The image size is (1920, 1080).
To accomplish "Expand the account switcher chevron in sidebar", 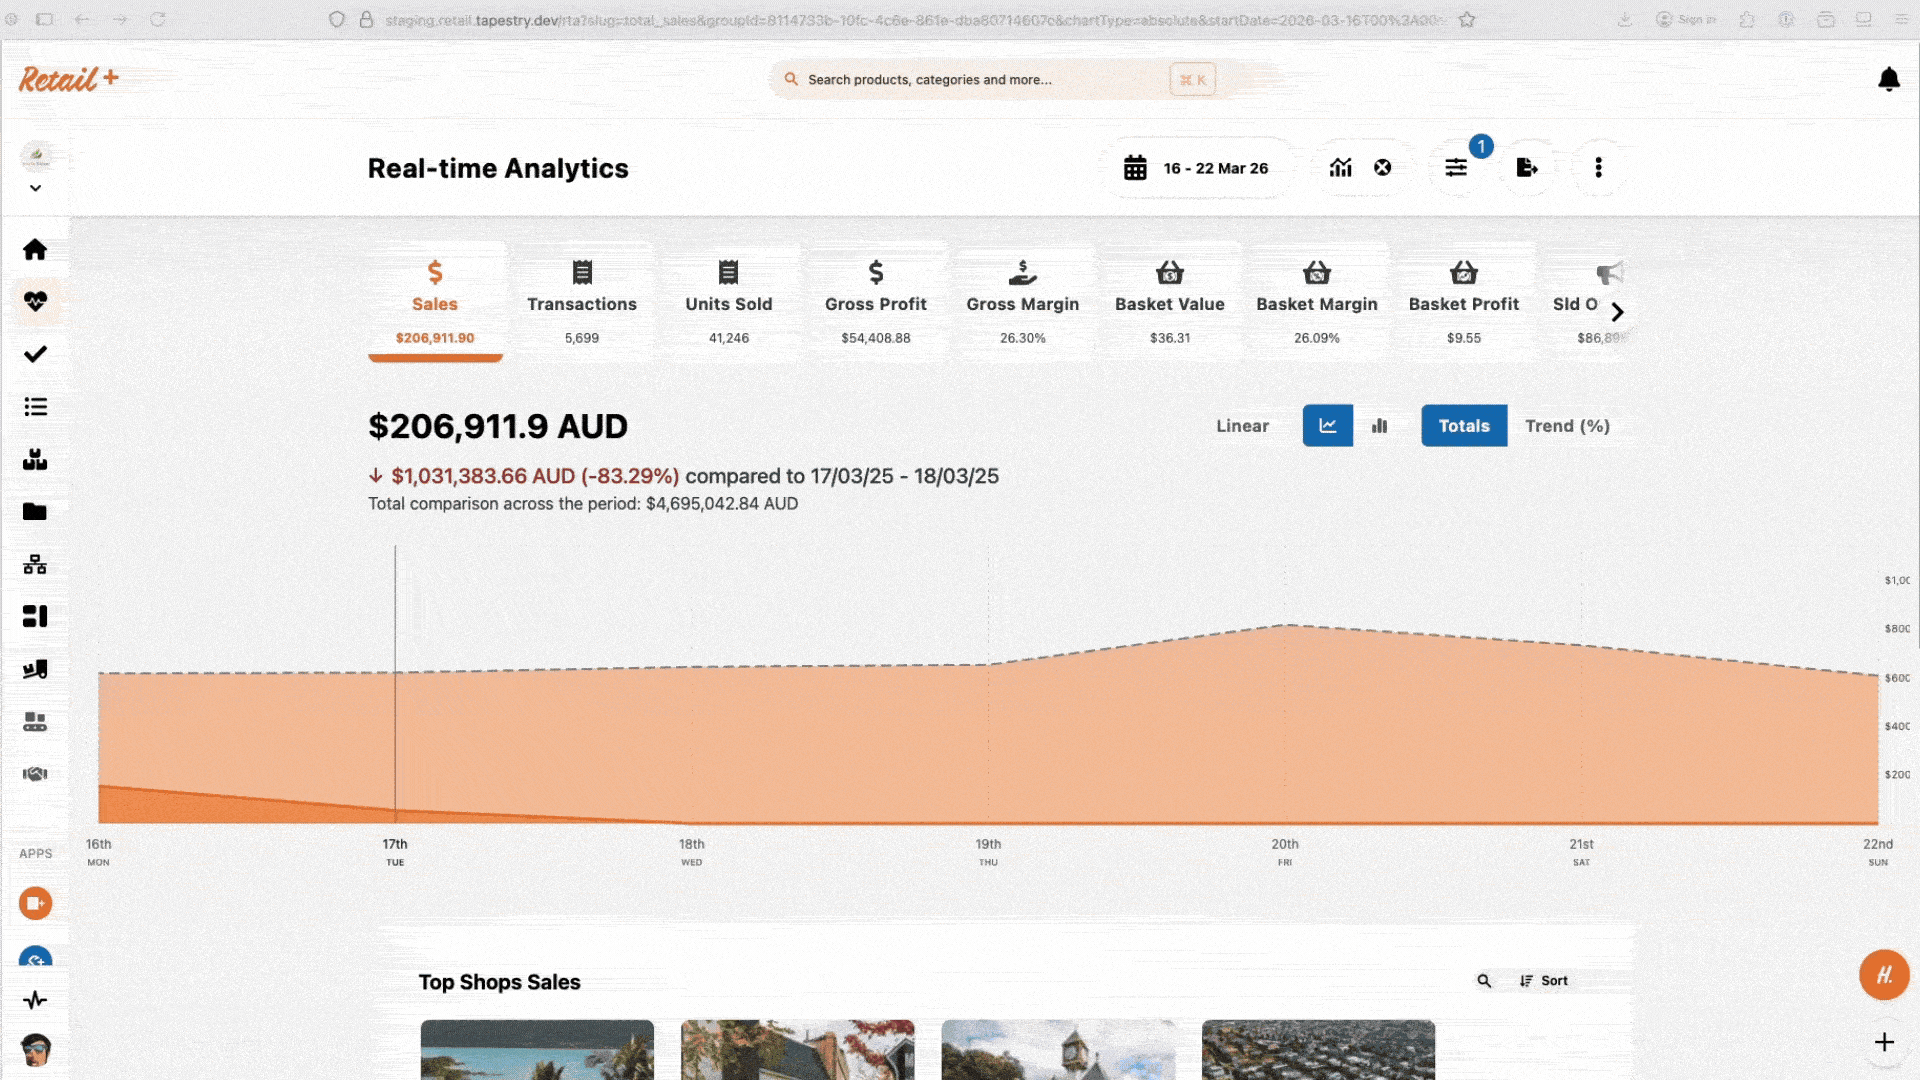I will (35, 188).
